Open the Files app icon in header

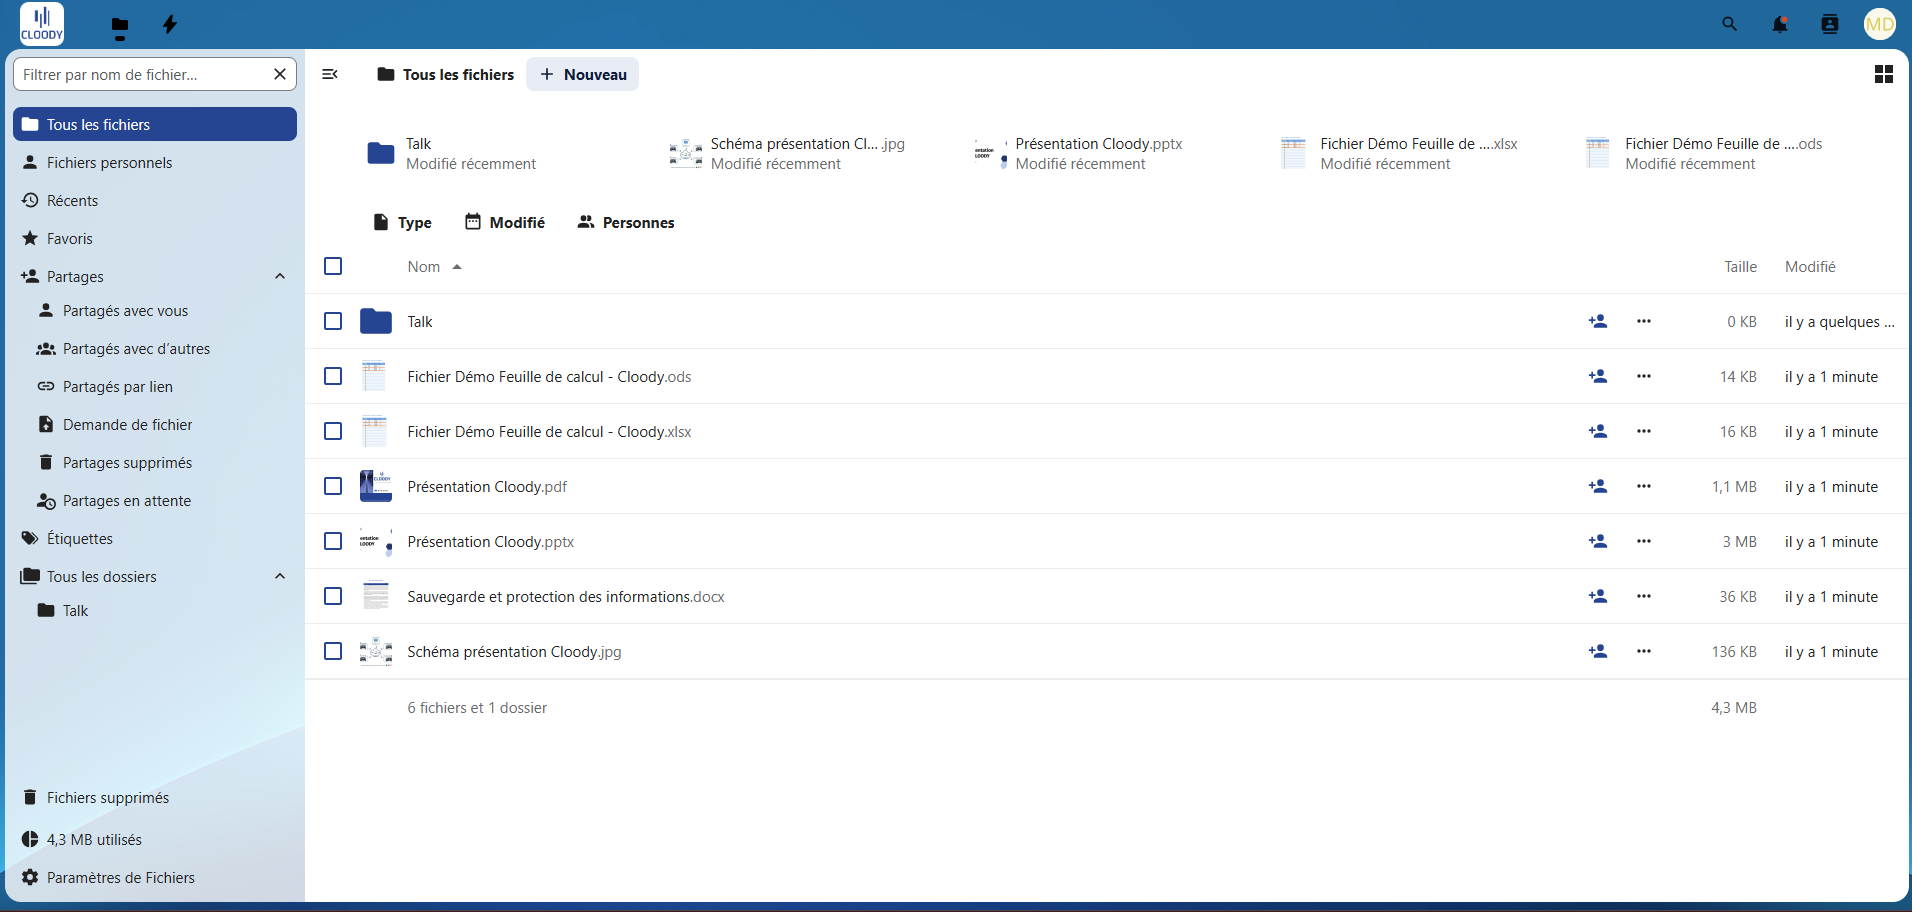[120, 25]
